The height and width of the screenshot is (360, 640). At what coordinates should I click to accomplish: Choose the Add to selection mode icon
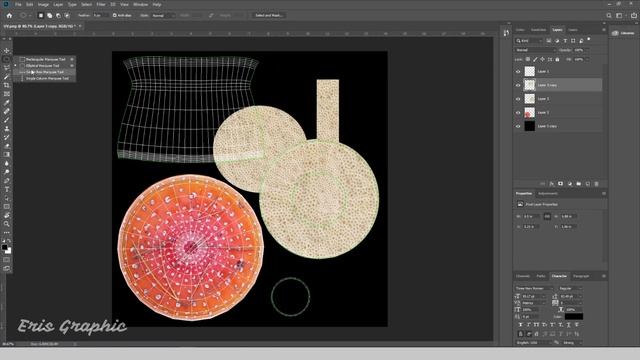click(x=49, y=16)
